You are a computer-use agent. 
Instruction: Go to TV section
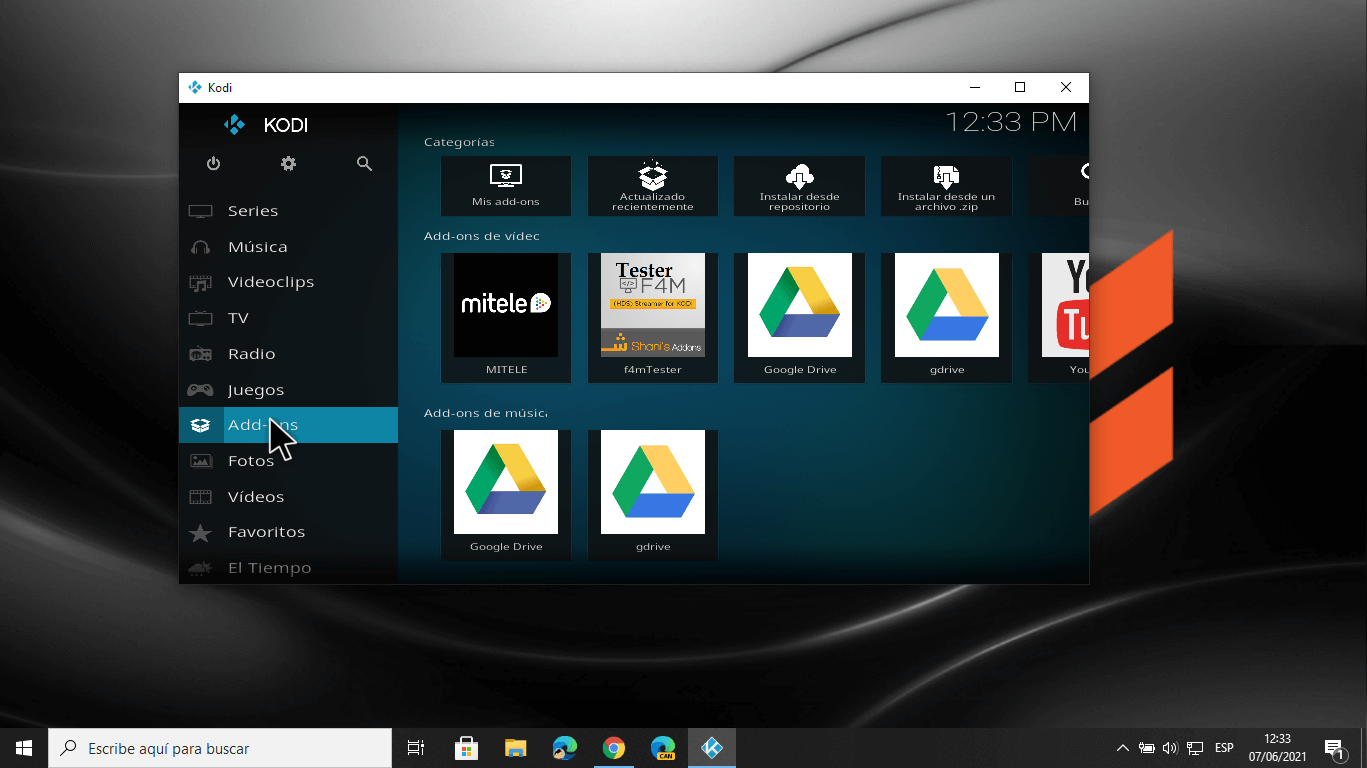(288, 318)
